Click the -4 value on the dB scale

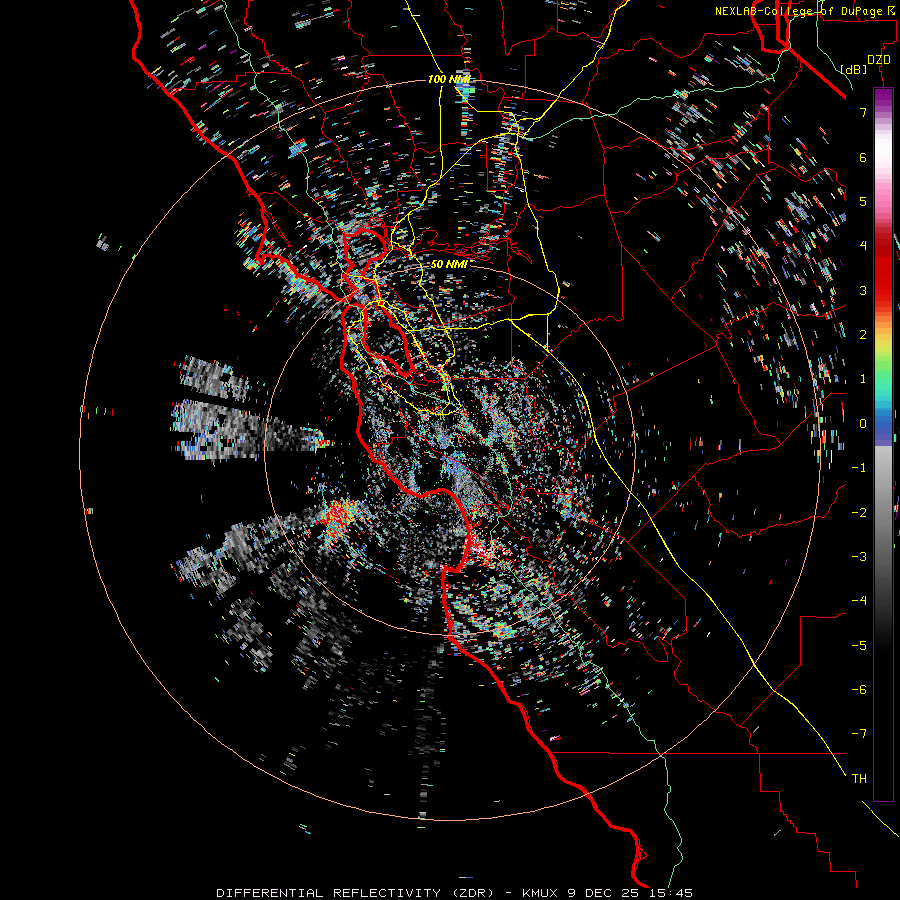click(859, 601)
